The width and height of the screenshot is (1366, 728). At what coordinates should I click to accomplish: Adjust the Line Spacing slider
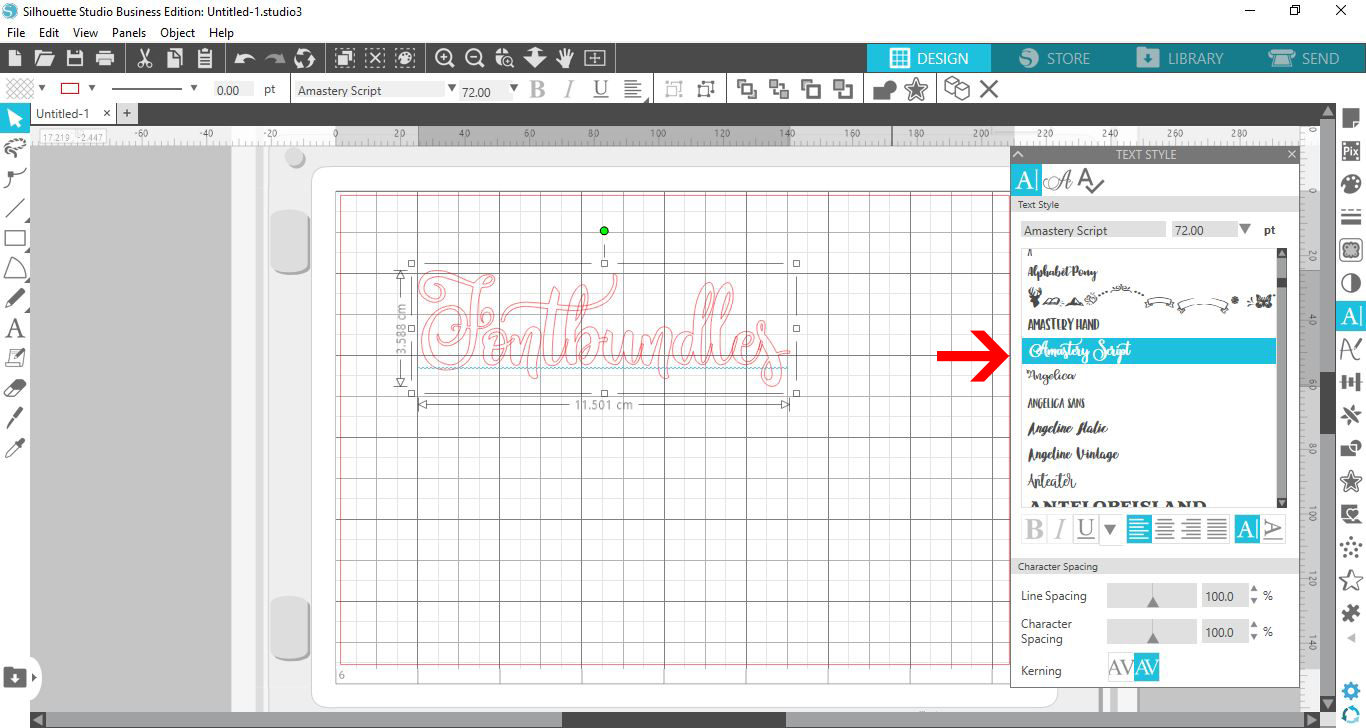(1151, 595)
